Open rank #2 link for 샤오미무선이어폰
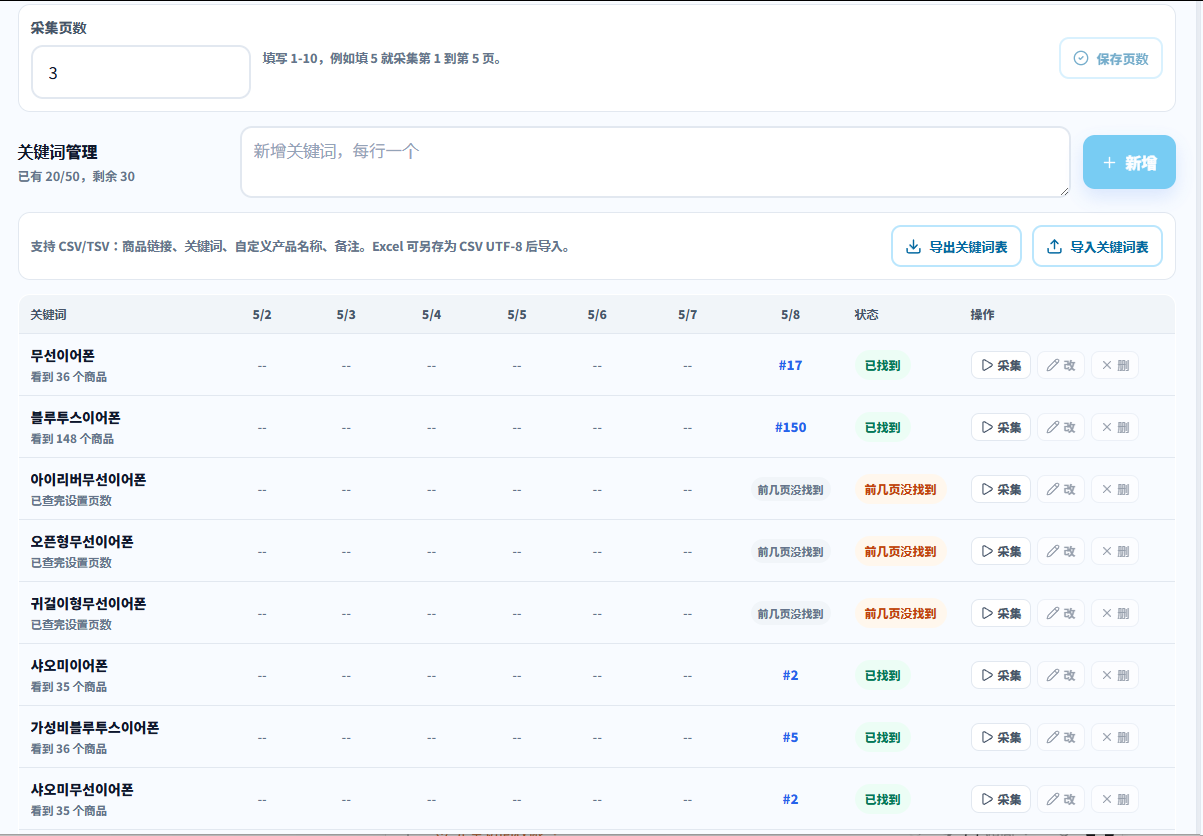 [790, 799]
